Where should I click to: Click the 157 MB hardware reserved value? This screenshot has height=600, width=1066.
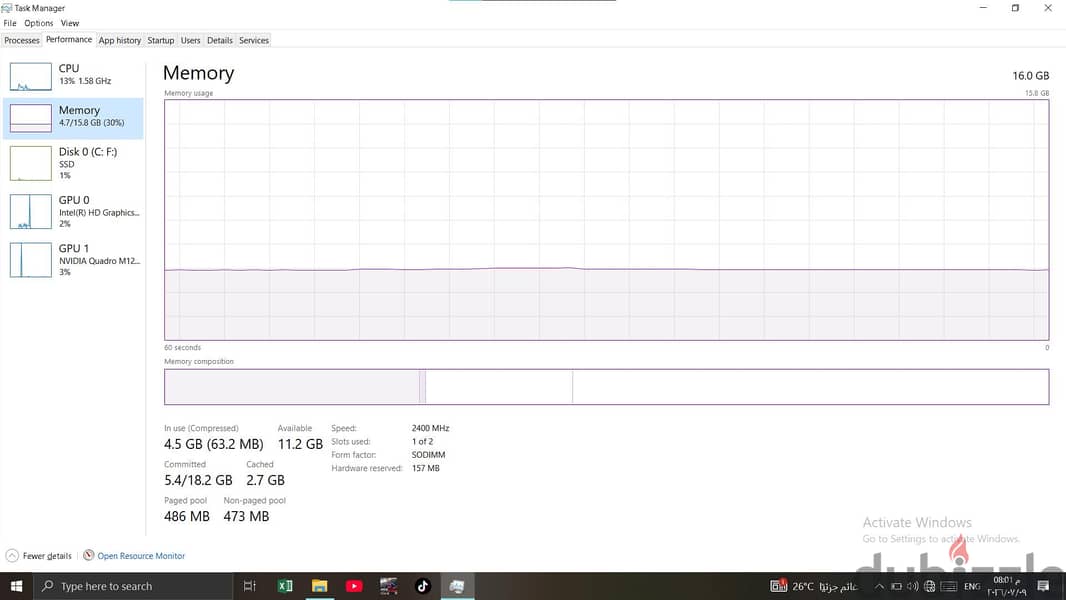(x=426, y=468)
